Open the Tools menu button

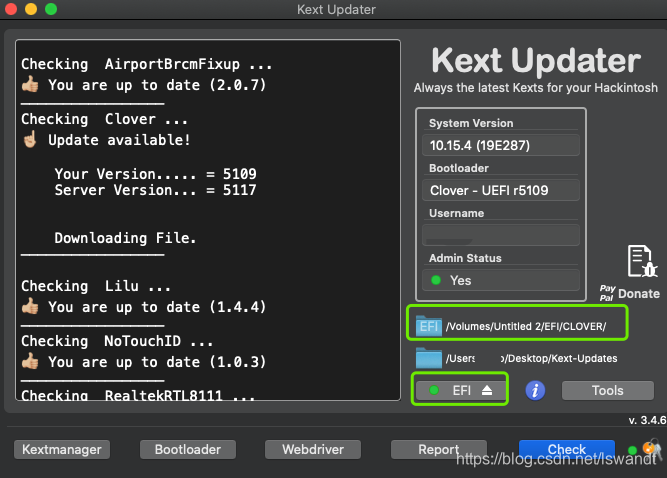(607, 390)
